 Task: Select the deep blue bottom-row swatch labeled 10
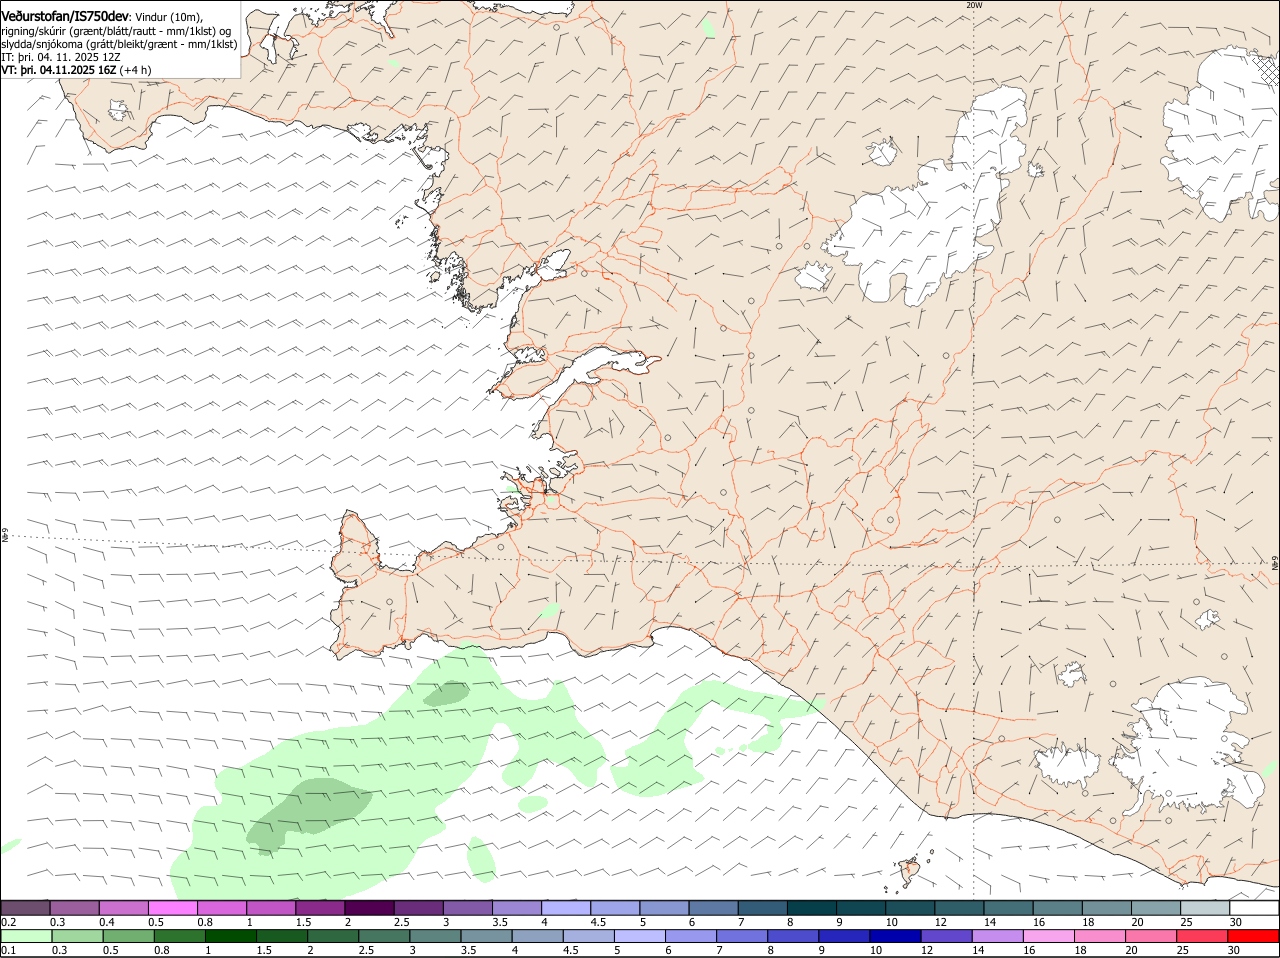pos(895,936)
